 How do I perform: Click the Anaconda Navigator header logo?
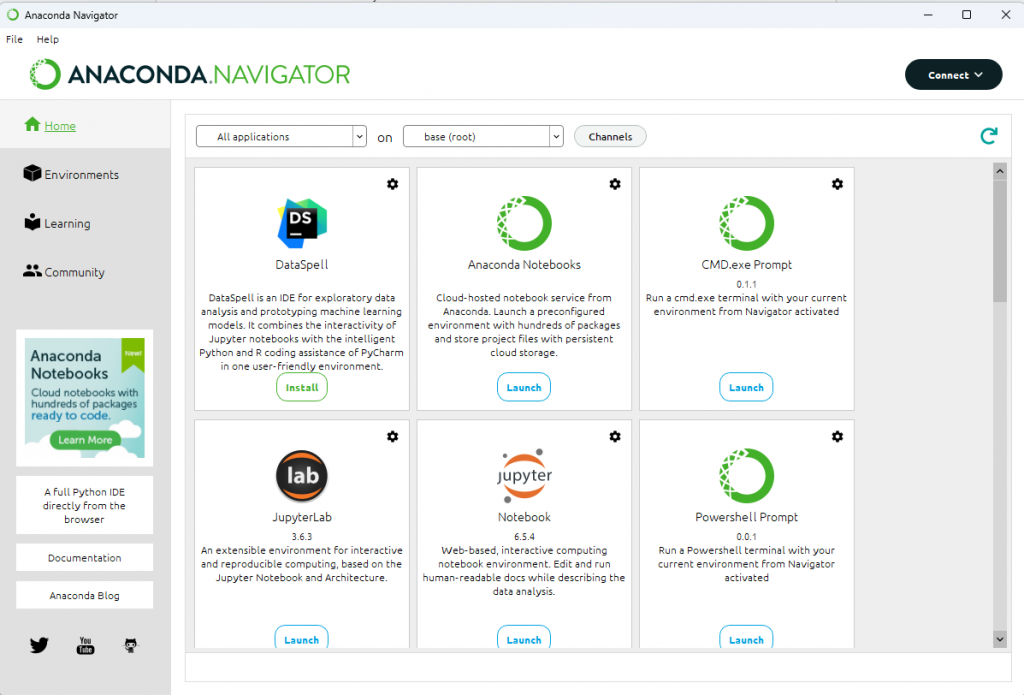click(189, 74)
